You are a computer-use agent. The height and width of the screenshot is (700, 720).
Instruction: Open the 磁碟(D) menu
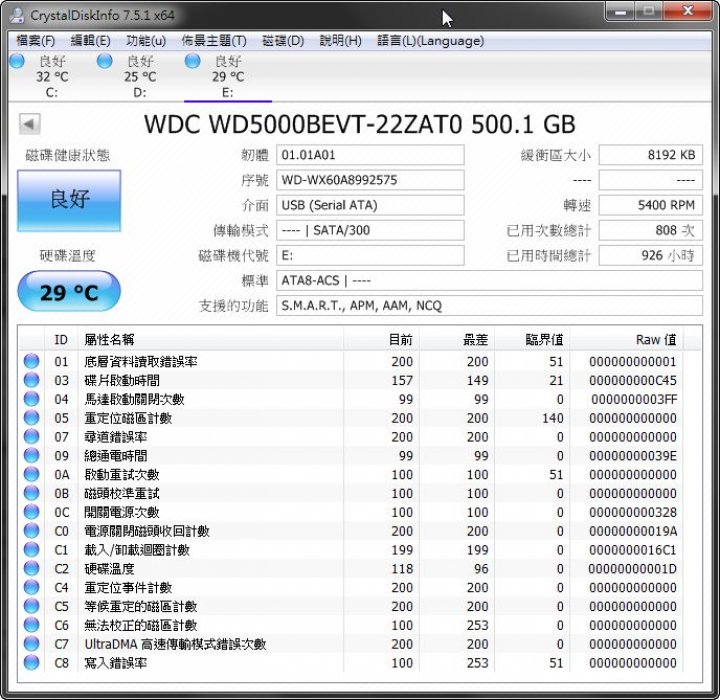[x=283, y=41]
